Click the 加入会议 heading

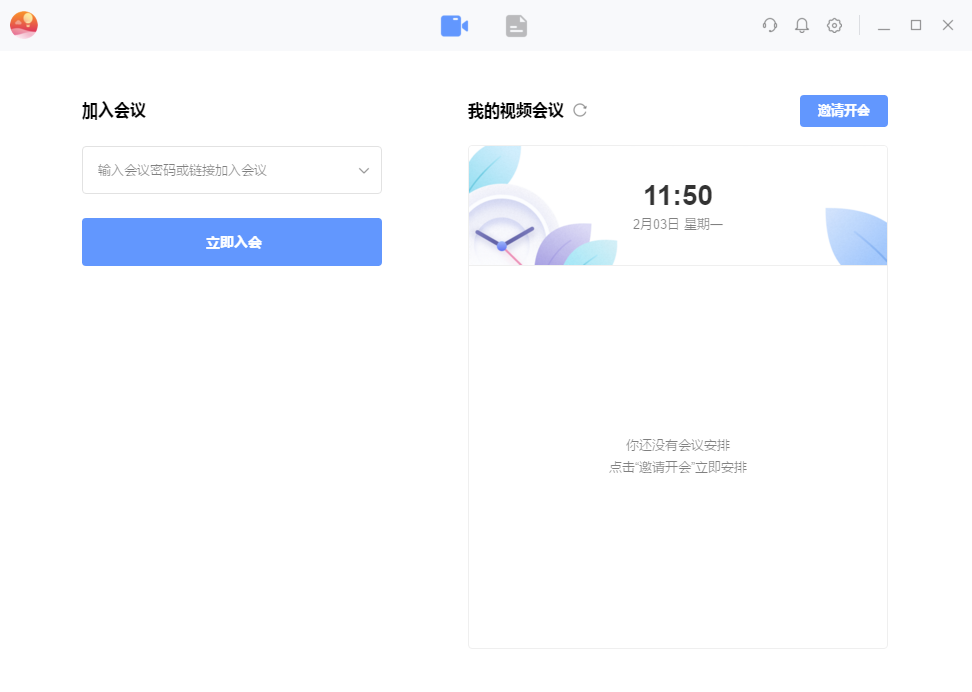[x=114, y=110]
